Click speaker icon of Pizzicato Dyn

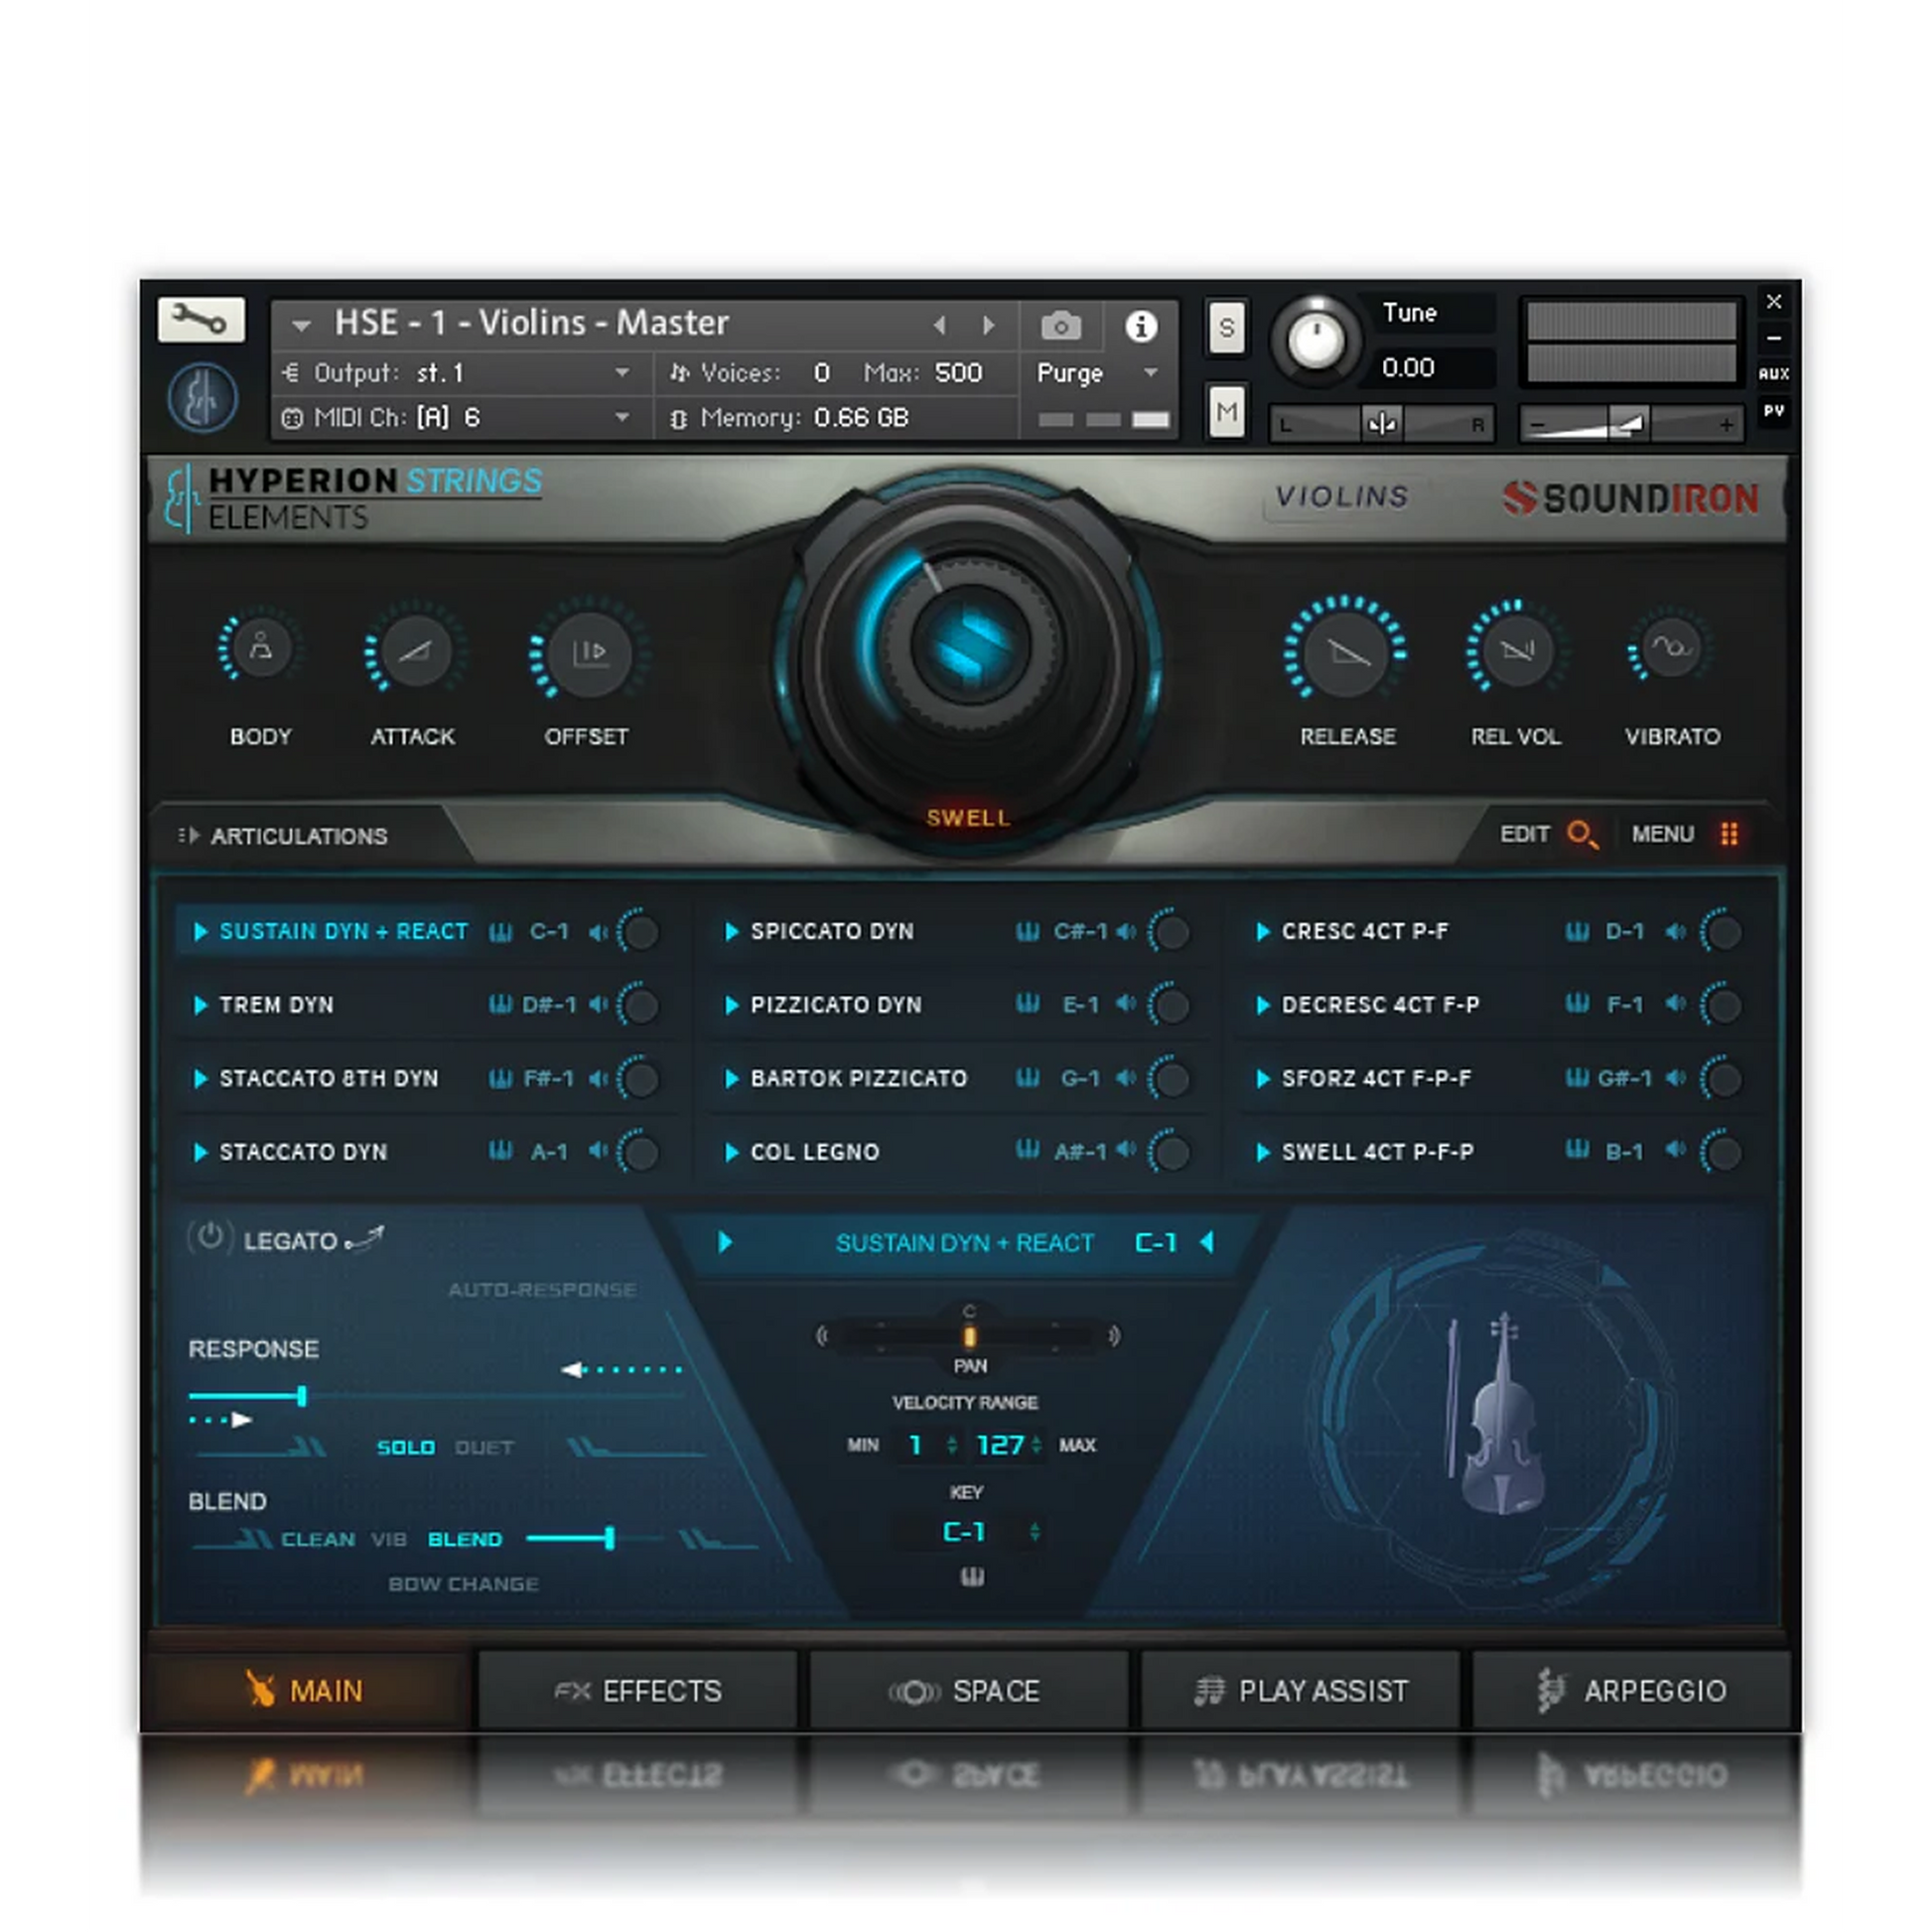point(1126,1004)
